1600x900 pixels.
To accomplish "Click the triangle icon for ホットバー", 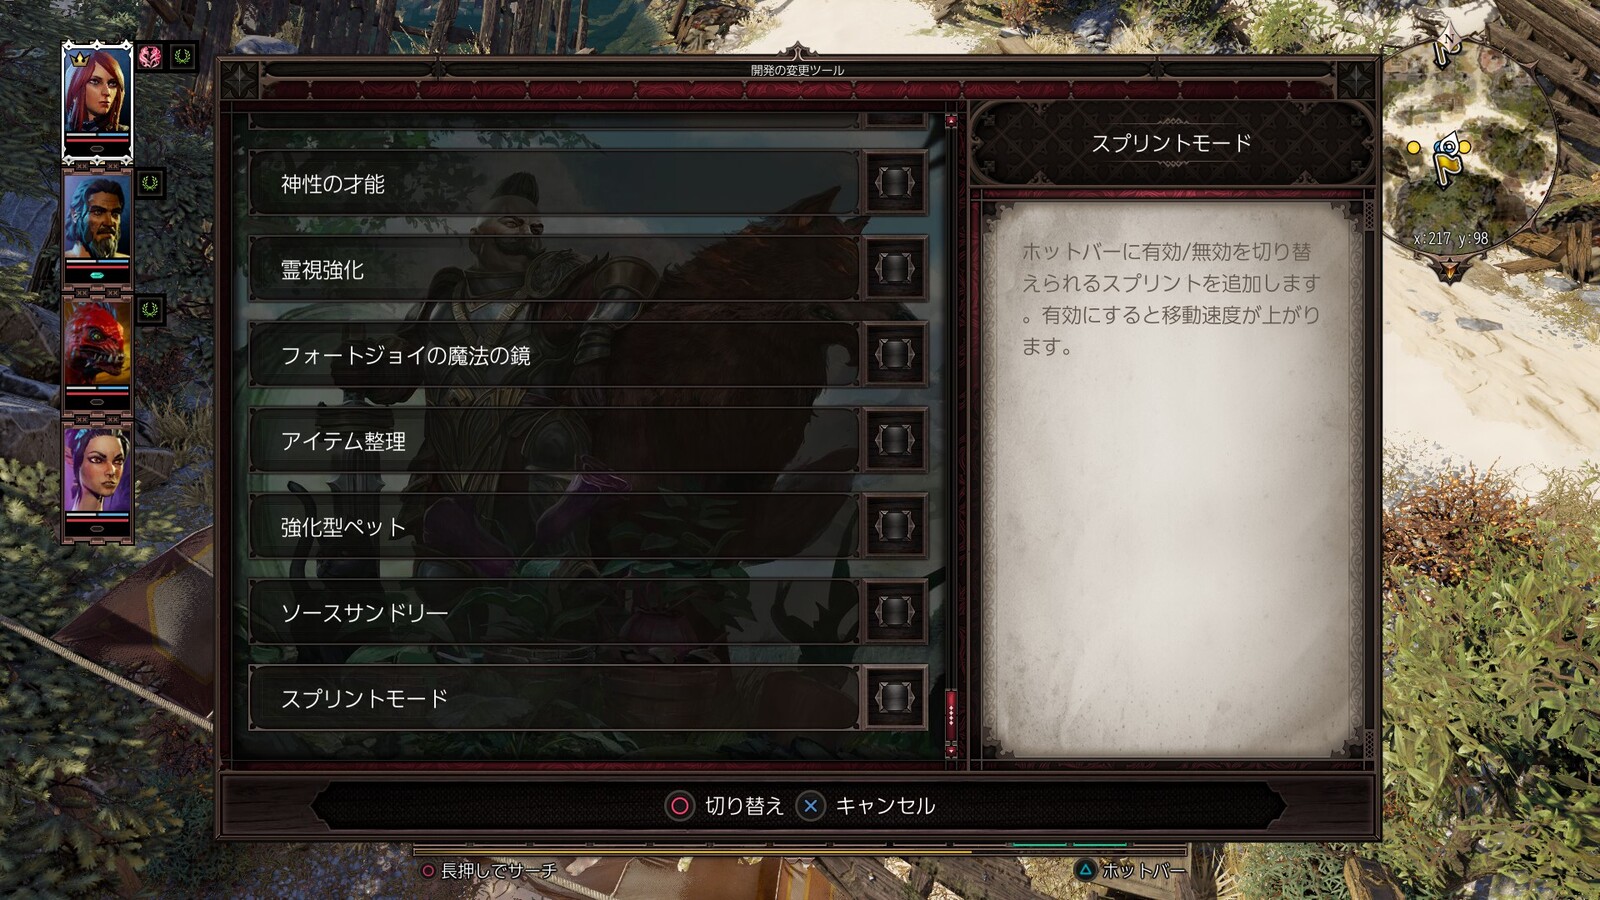I will point(1085,870).
